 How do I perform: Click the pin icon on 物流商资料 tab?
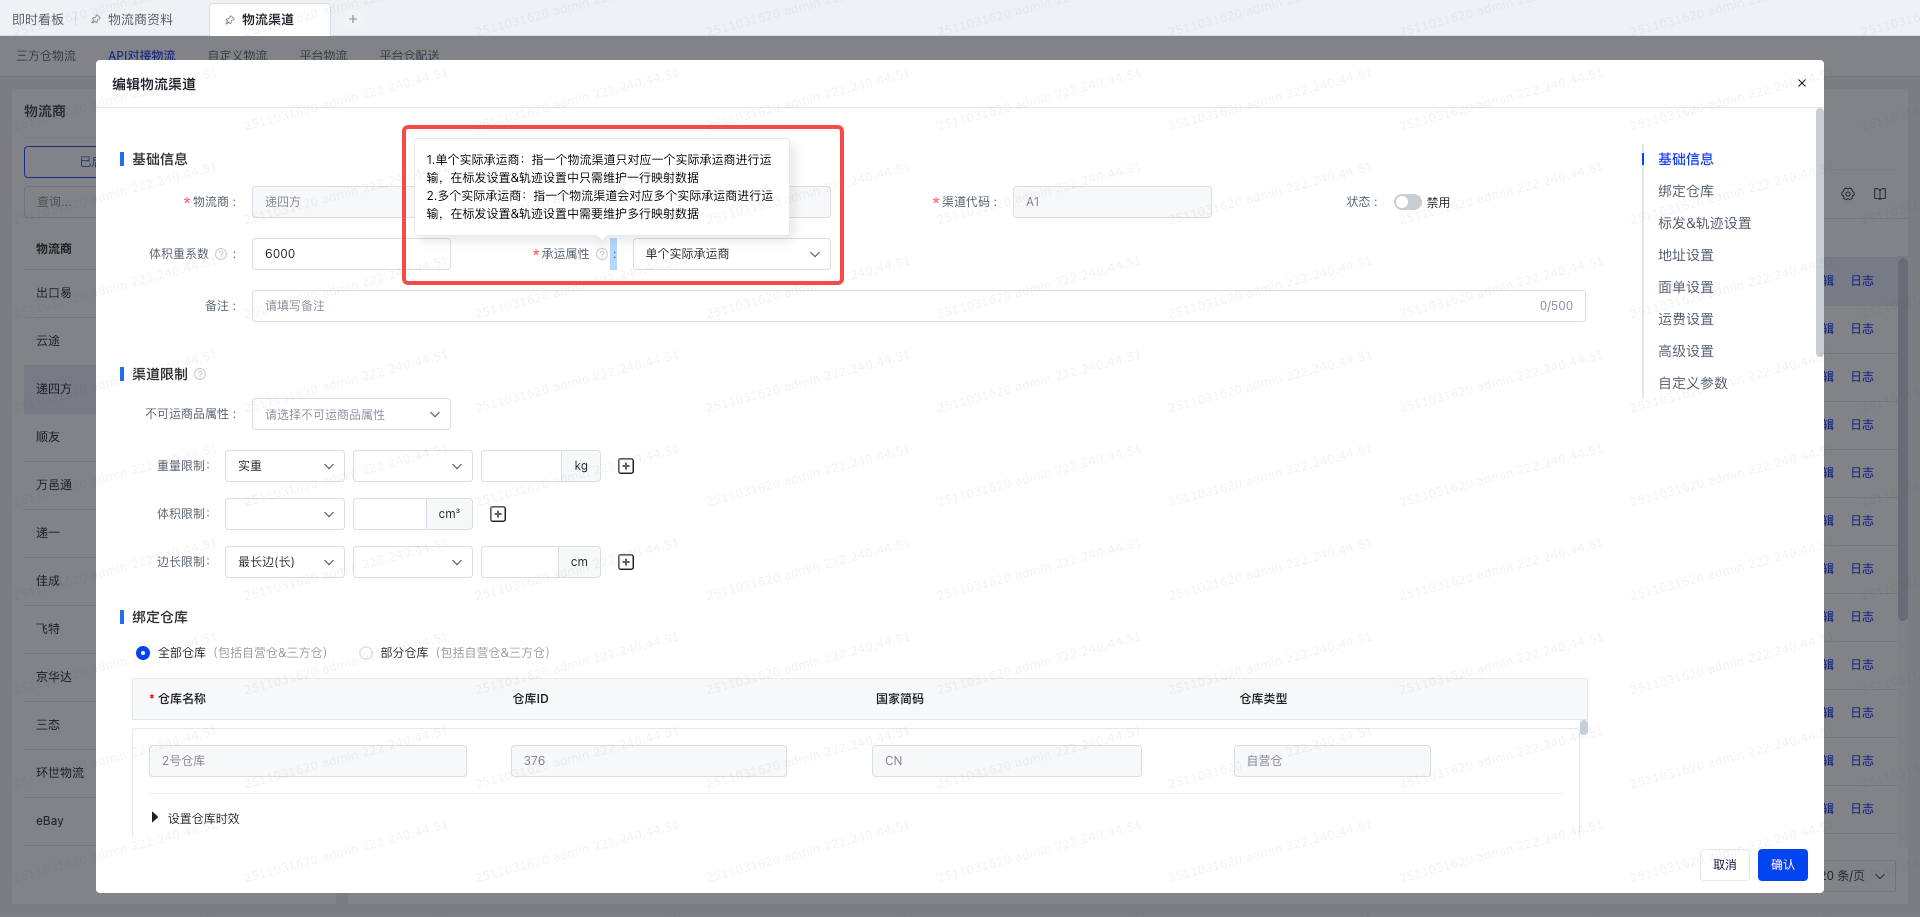(x=96, y=20)
